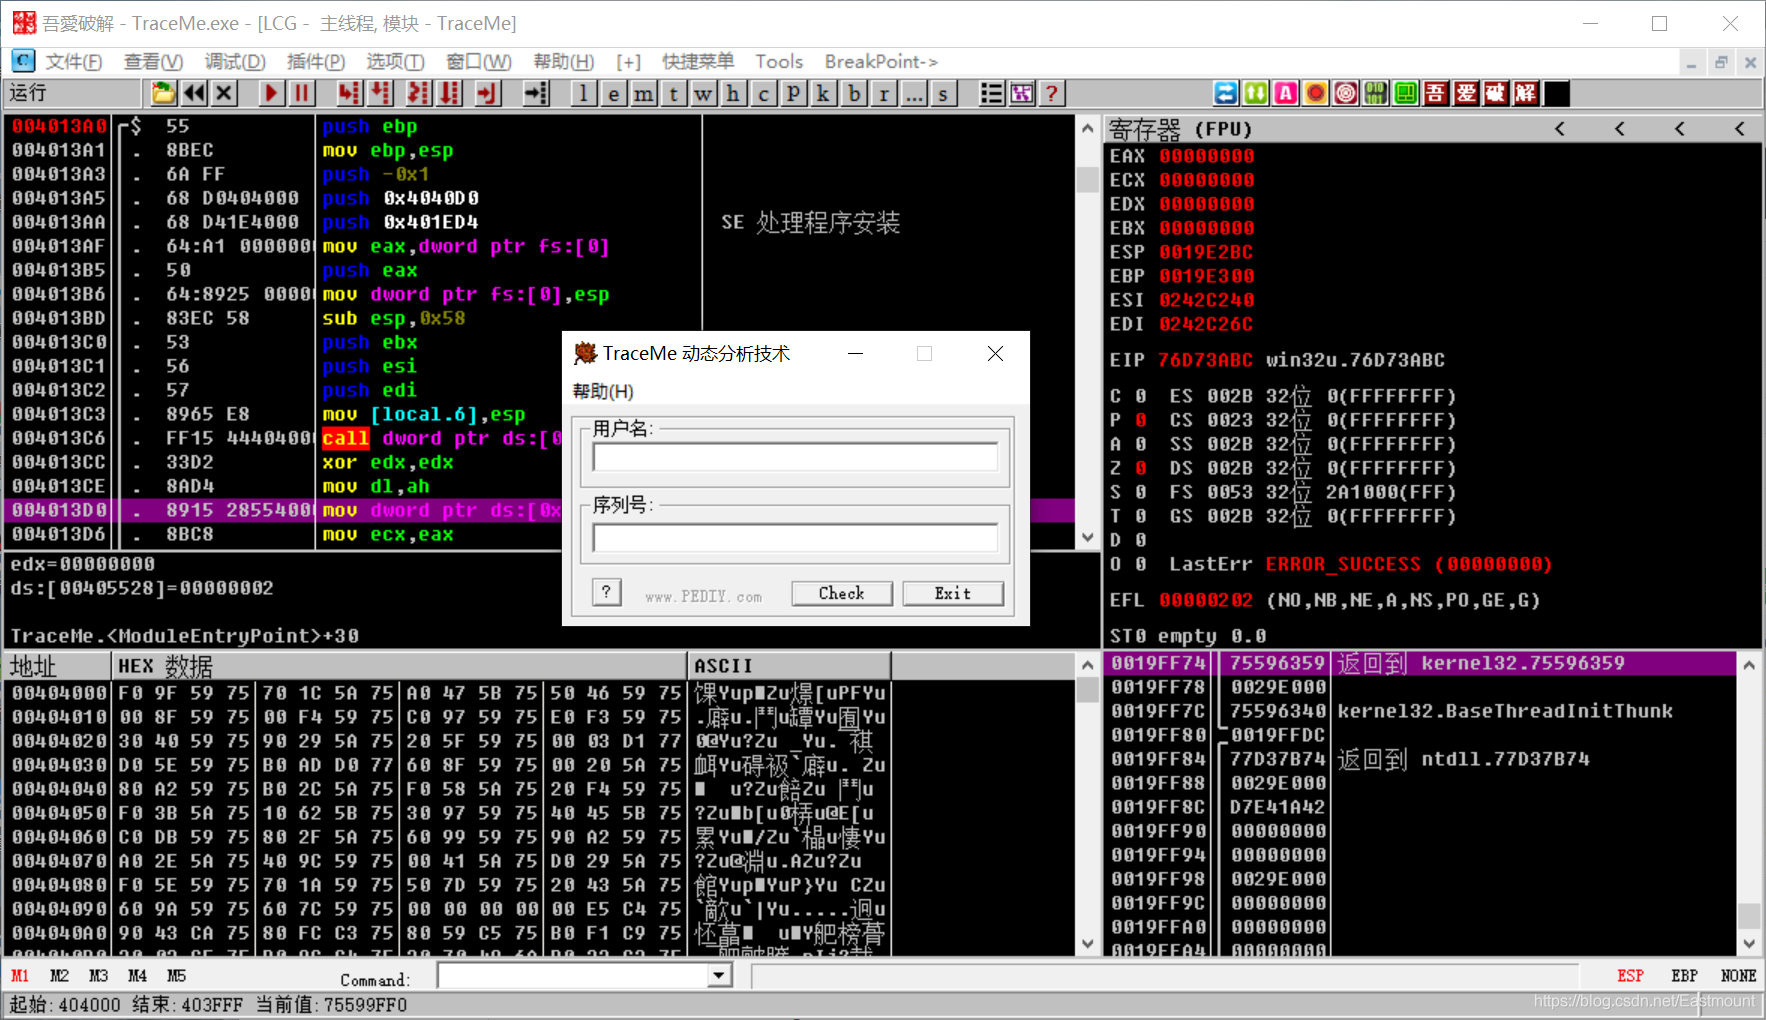This screenshot has height=1020, width=1766.
Task: Select memory window M5
Action: point(176,976)
